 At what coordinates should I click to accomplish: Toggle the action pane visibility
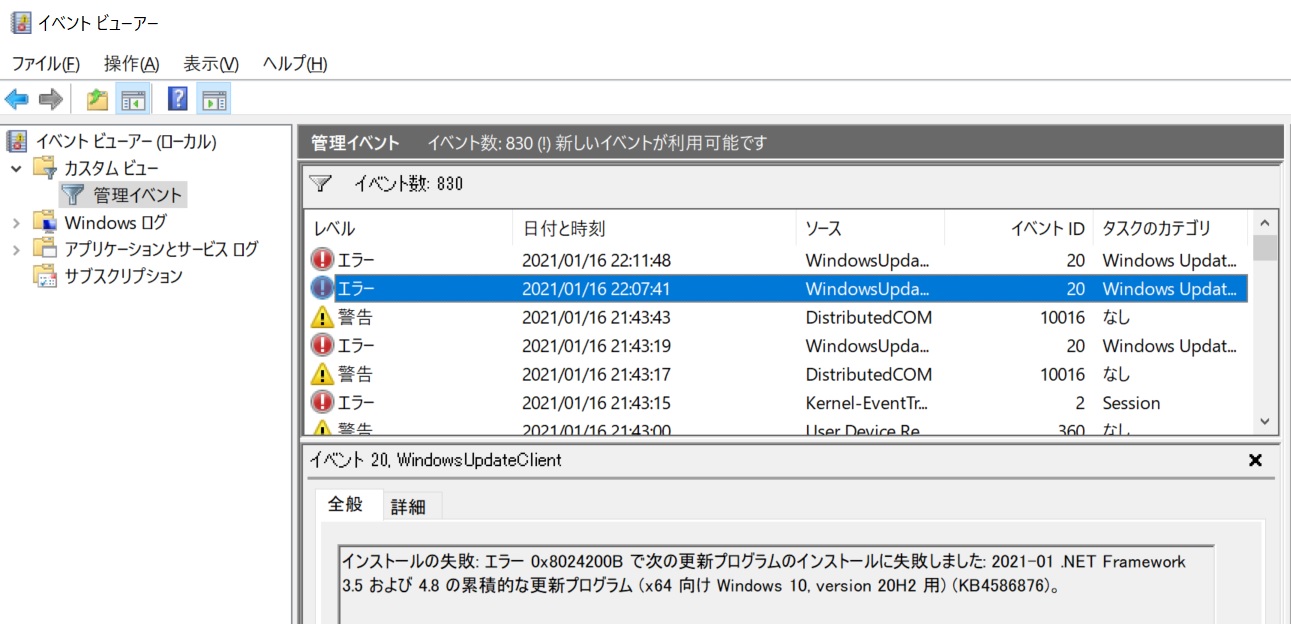point(213,97)
